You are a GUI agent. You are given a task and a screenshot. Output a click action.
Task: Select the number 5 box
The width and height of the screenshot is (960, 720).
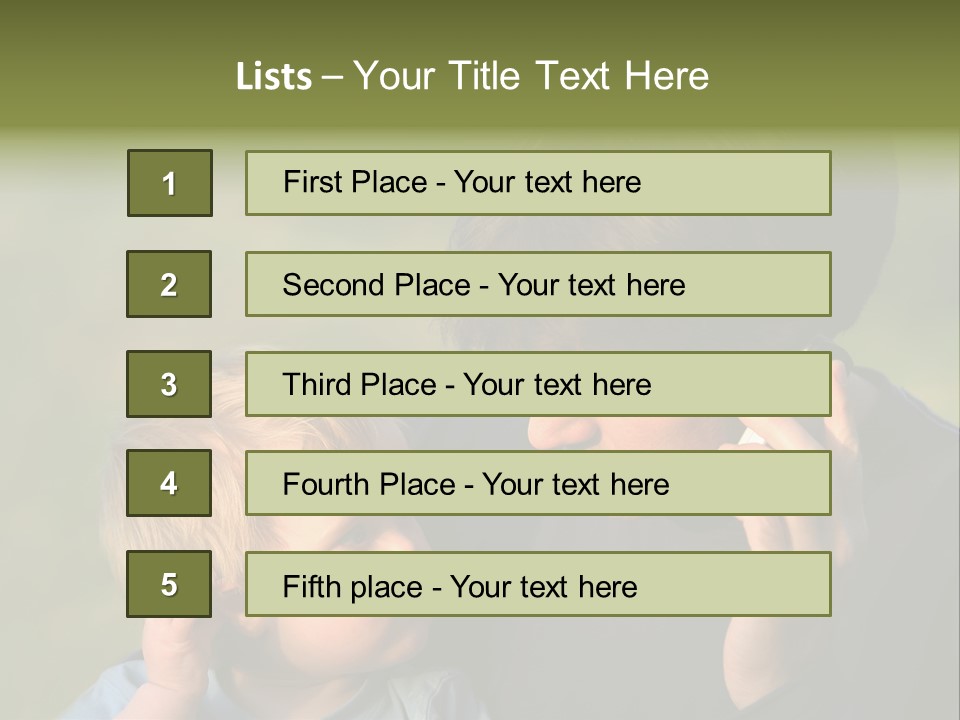pos(169,584)
